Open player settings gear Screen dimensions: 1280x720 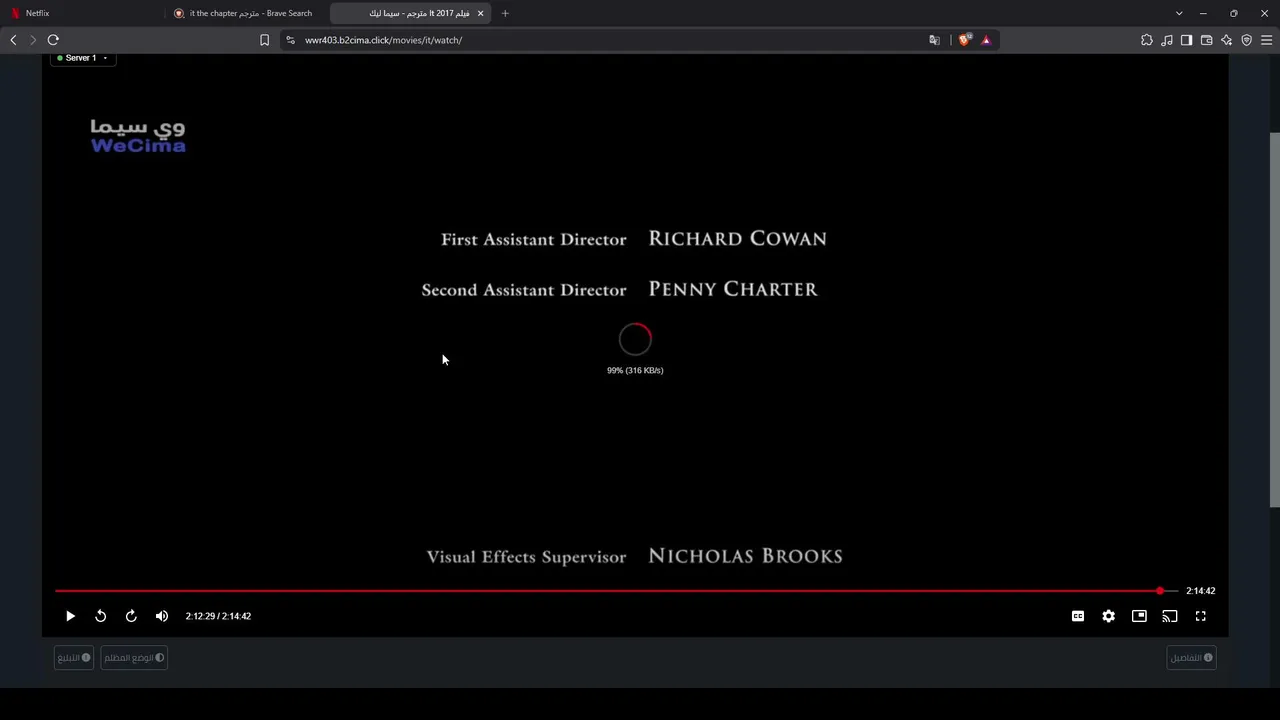(1108, 616)
